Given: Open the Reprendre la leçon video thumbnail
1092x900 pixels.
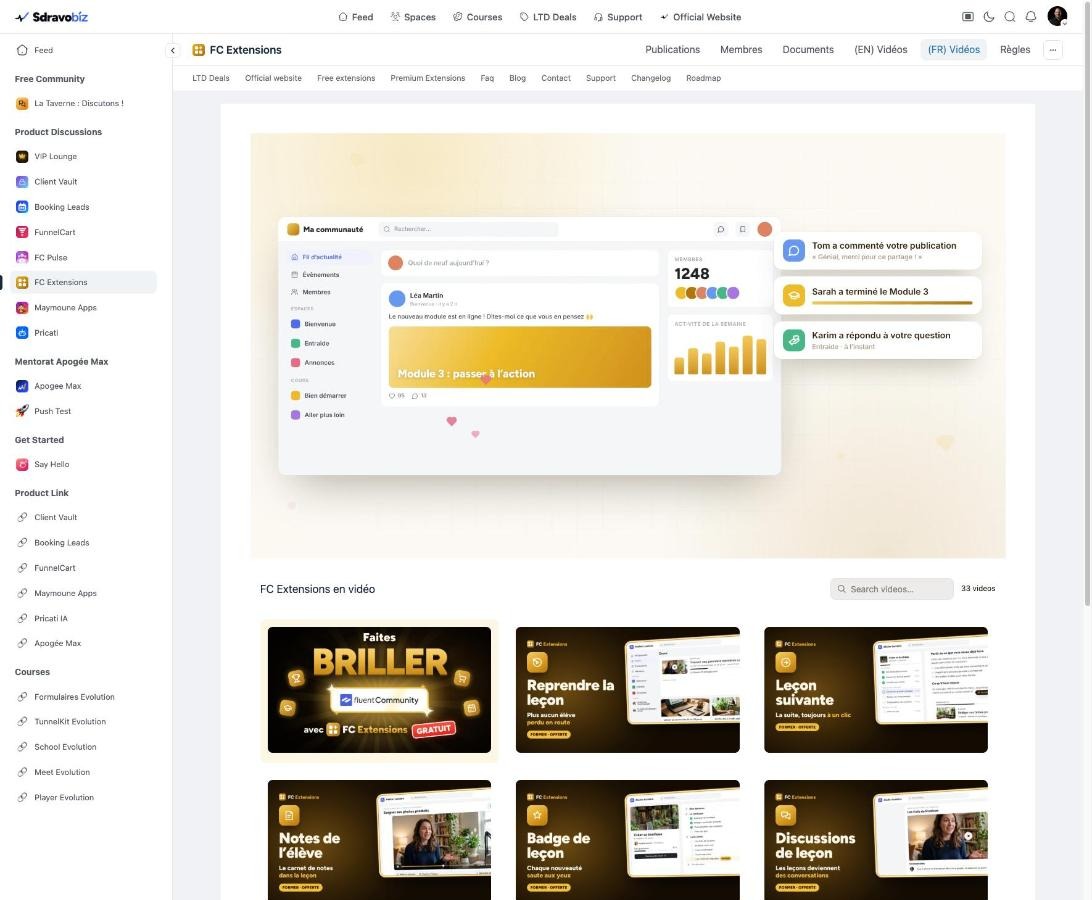Looking at the screenshot, I should (x=627, y=690).
